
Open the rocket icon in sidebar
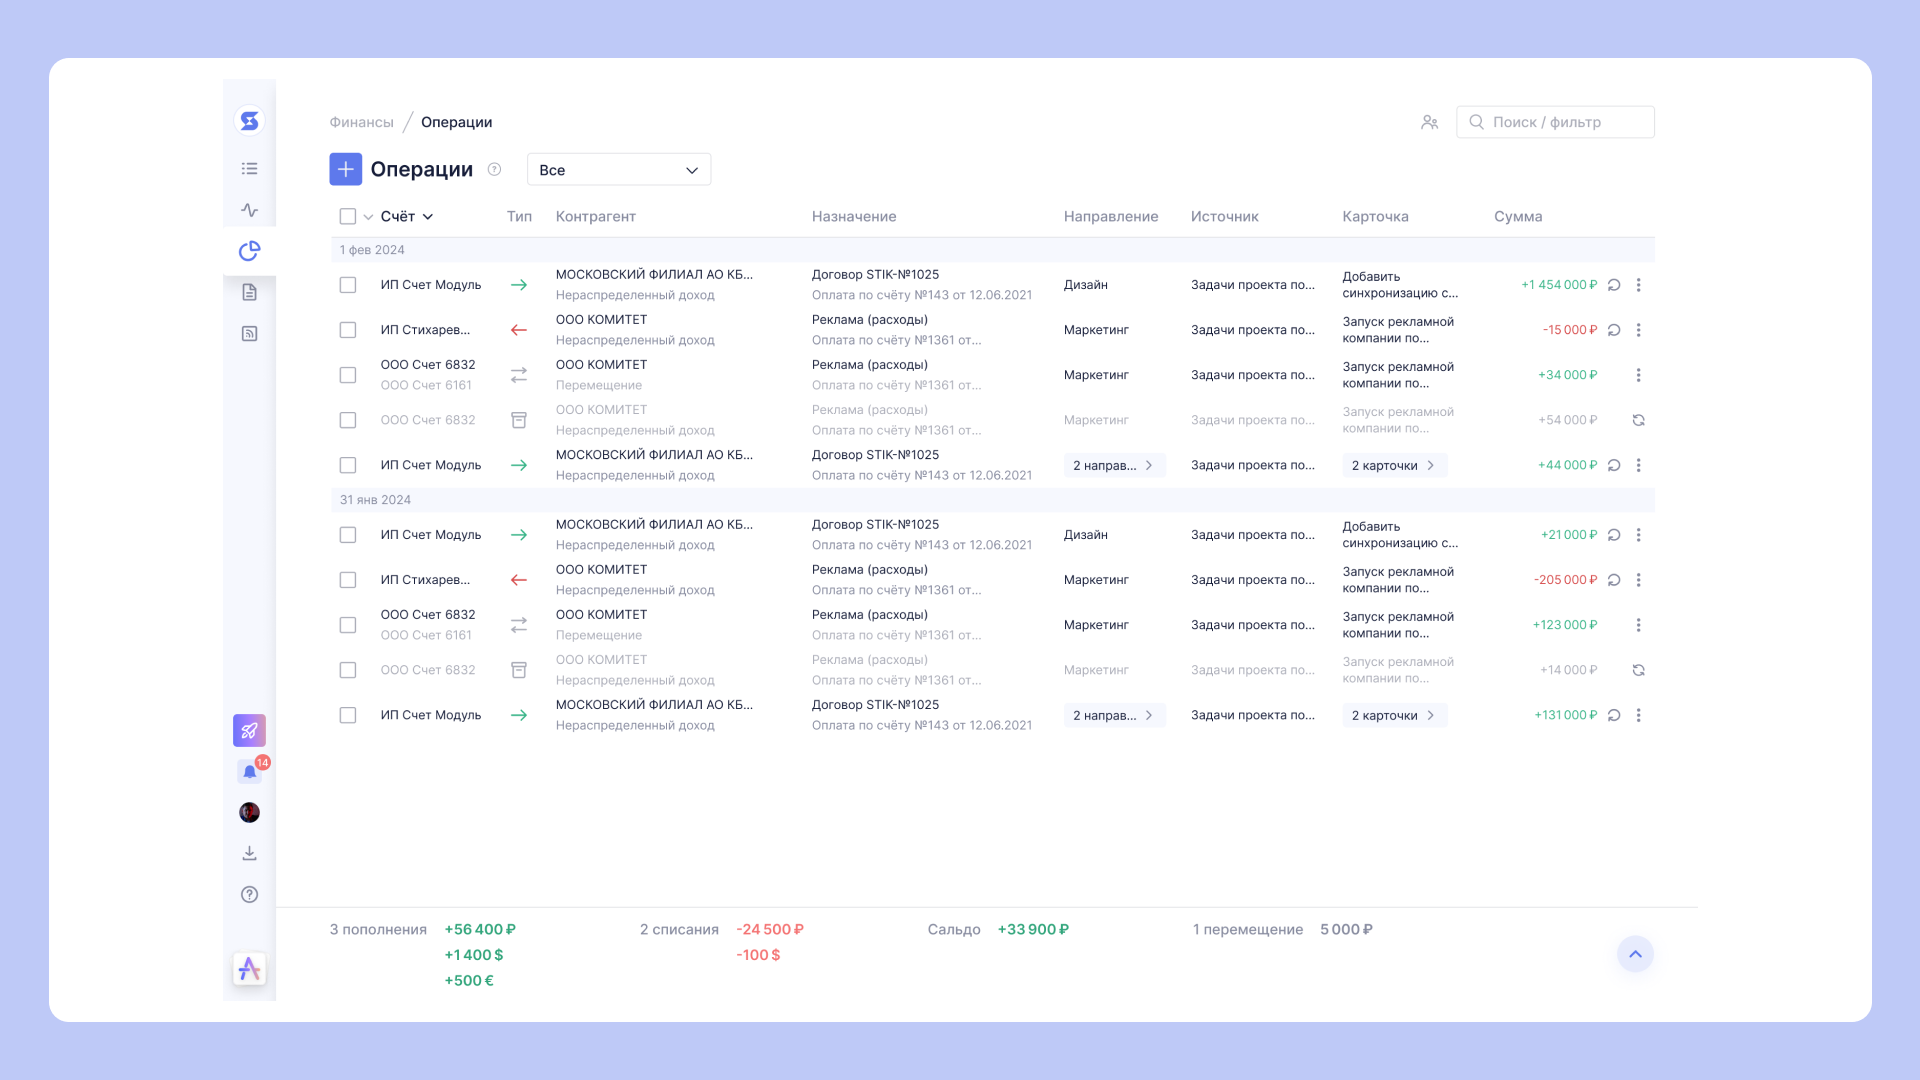pyautogui.click(x=249, y=730)
